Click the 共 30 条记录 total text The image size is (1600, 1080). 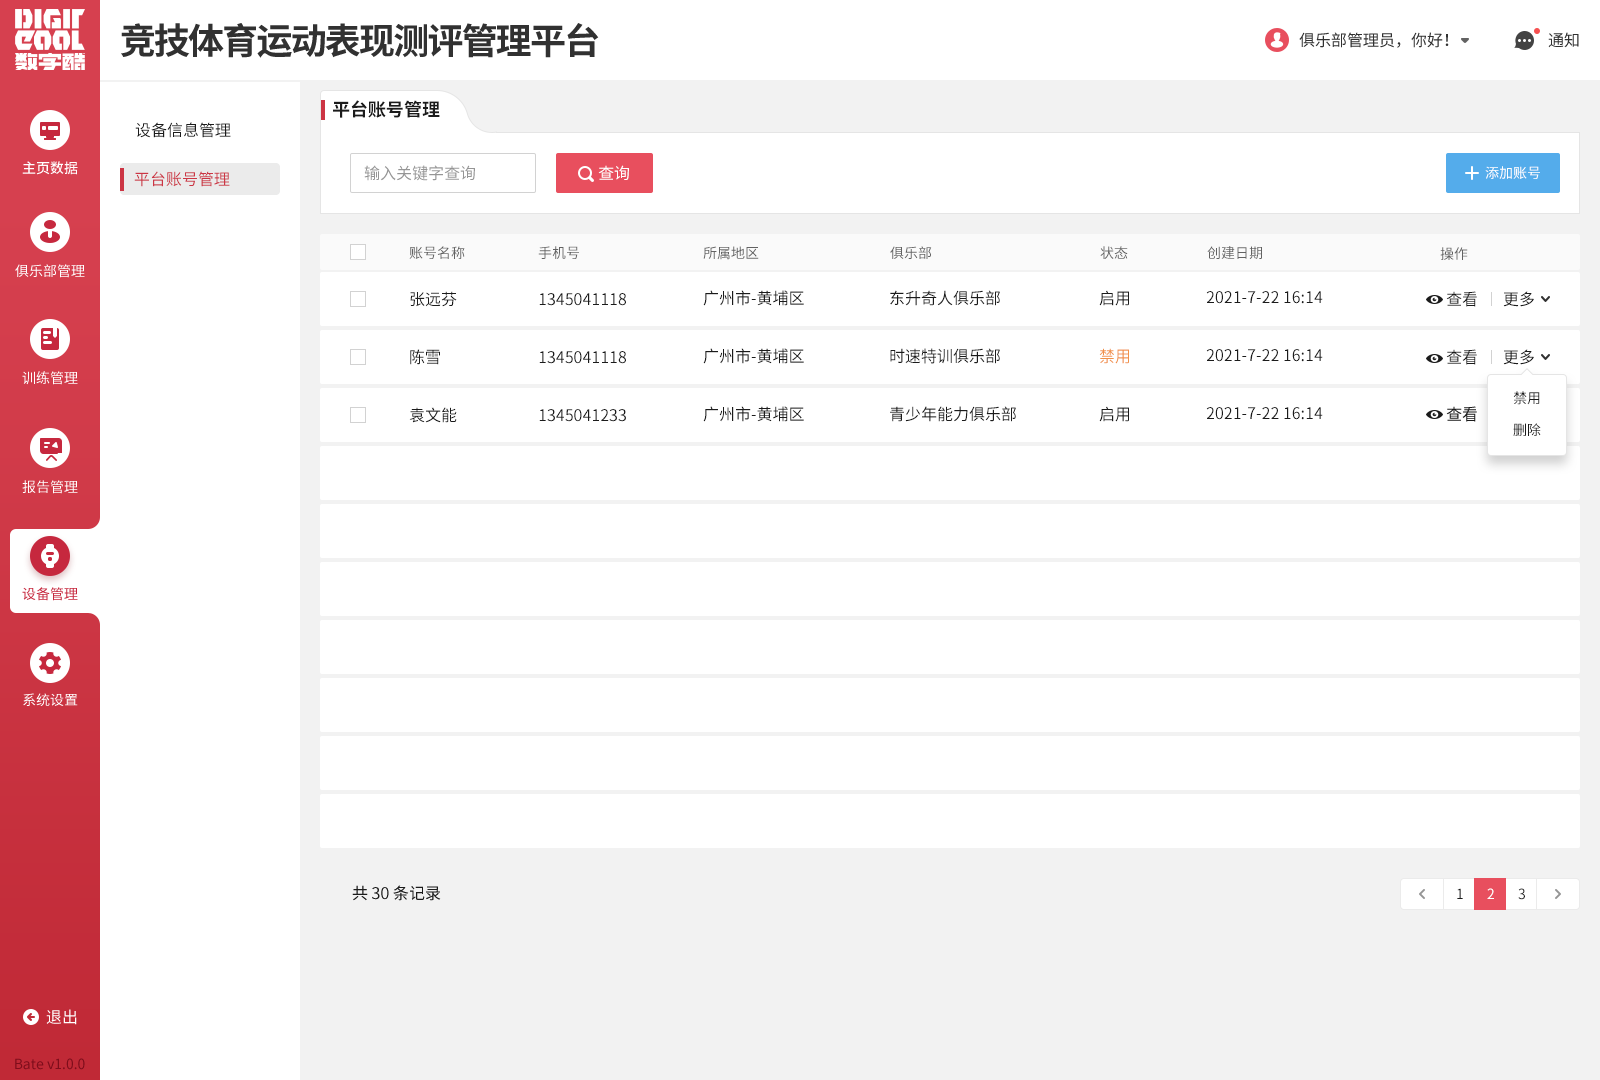point(396,894)
